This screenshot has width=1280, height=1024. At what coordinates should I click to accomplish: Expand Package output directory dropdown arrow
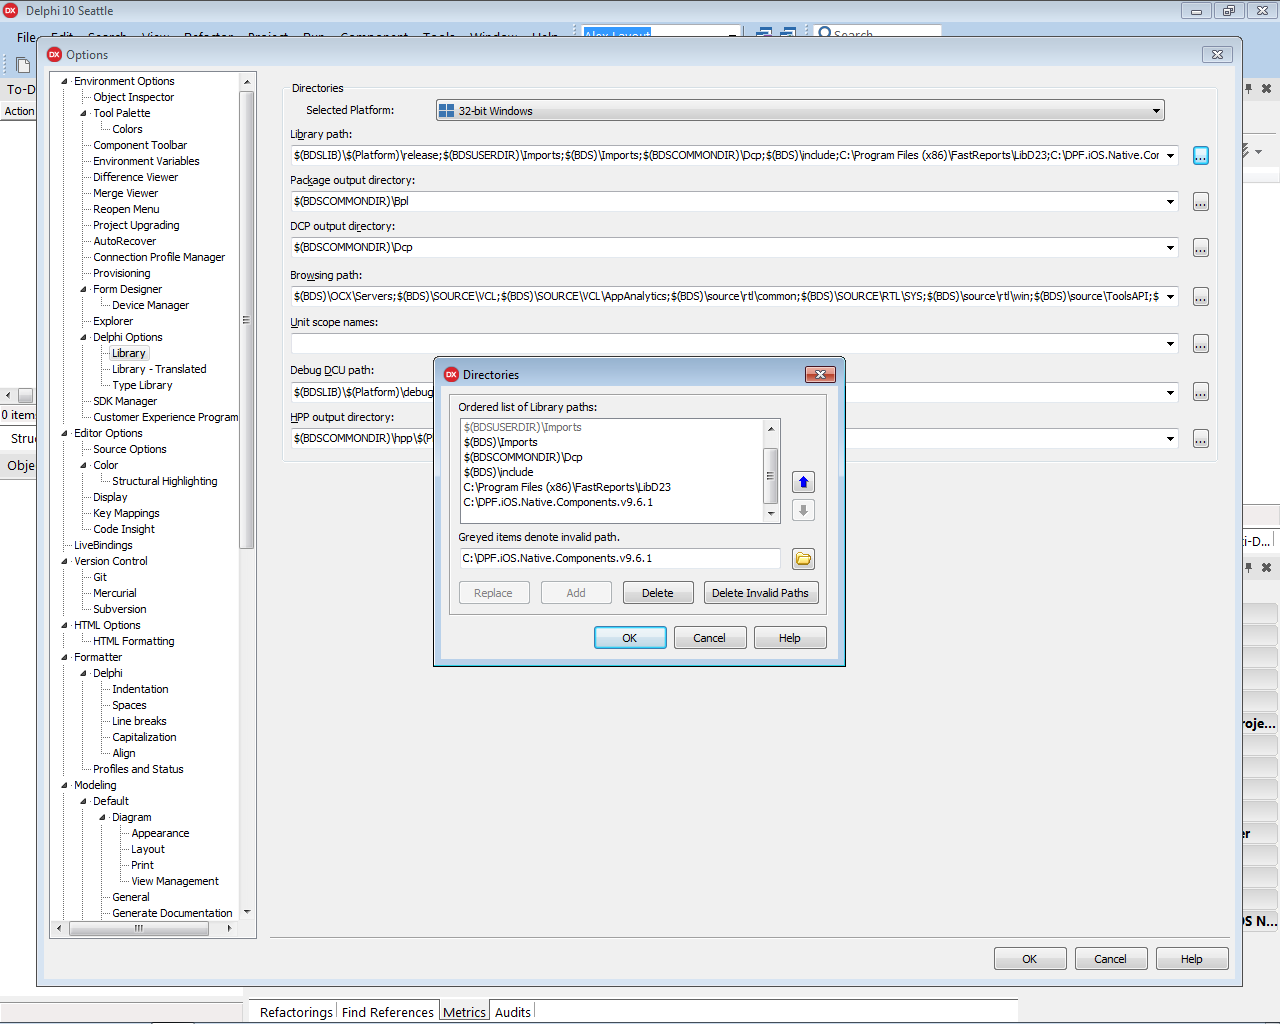point(1170,202)
